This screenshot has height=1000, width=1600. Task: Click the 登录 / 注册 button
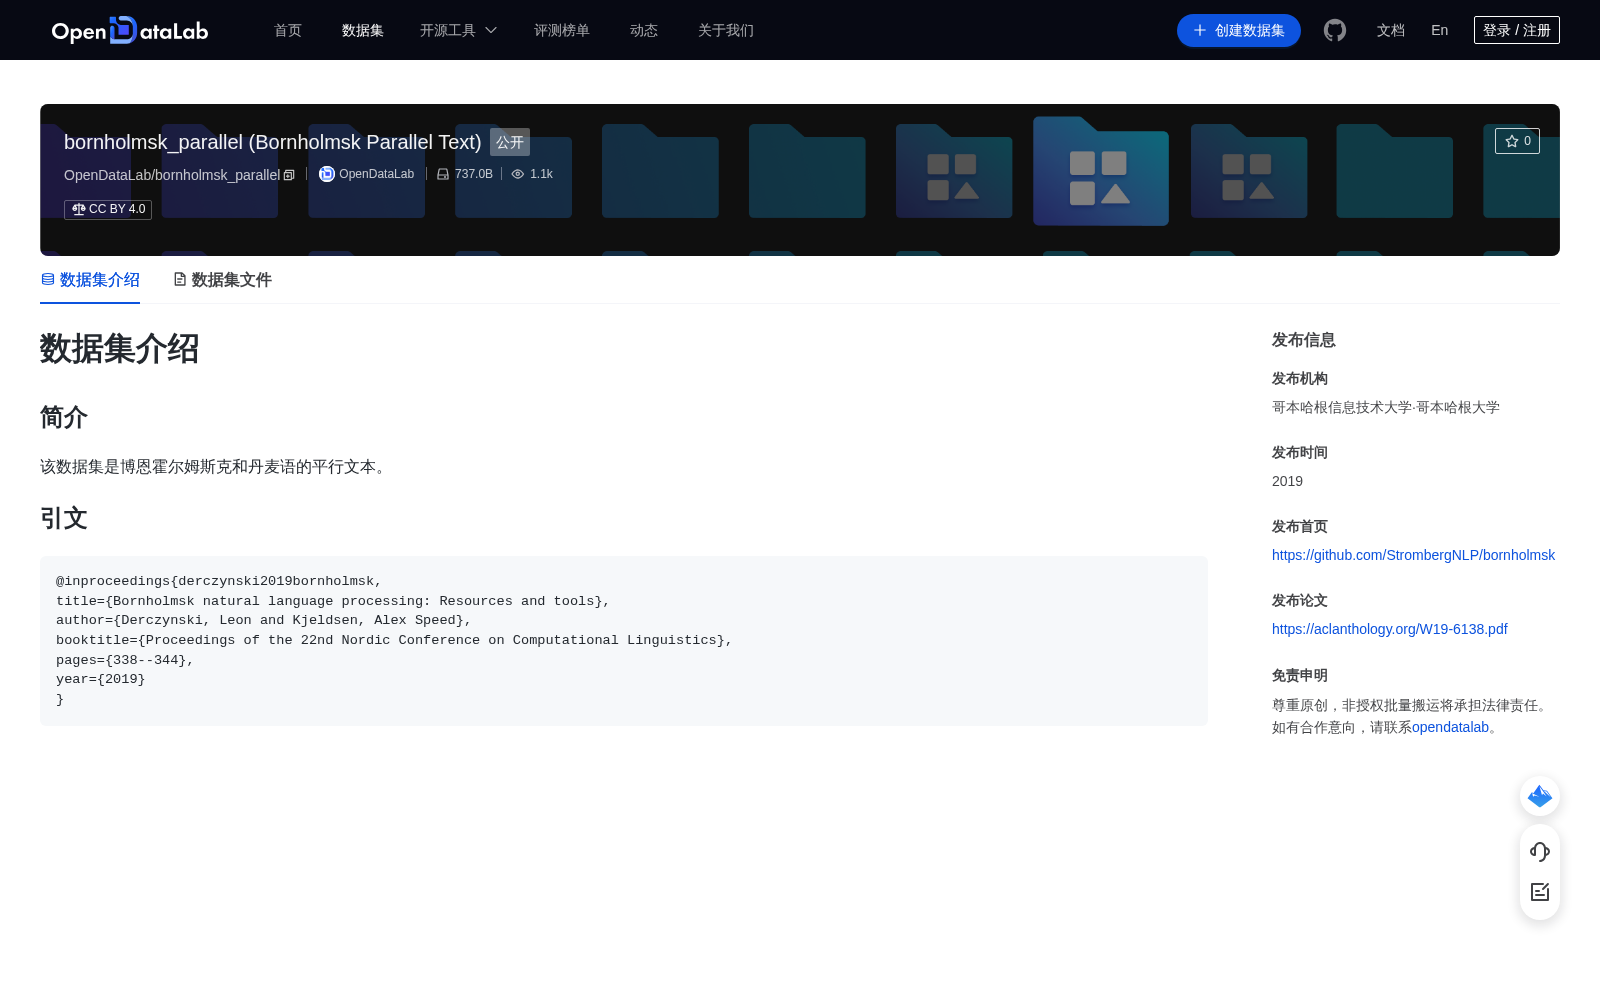[1516, 30]
